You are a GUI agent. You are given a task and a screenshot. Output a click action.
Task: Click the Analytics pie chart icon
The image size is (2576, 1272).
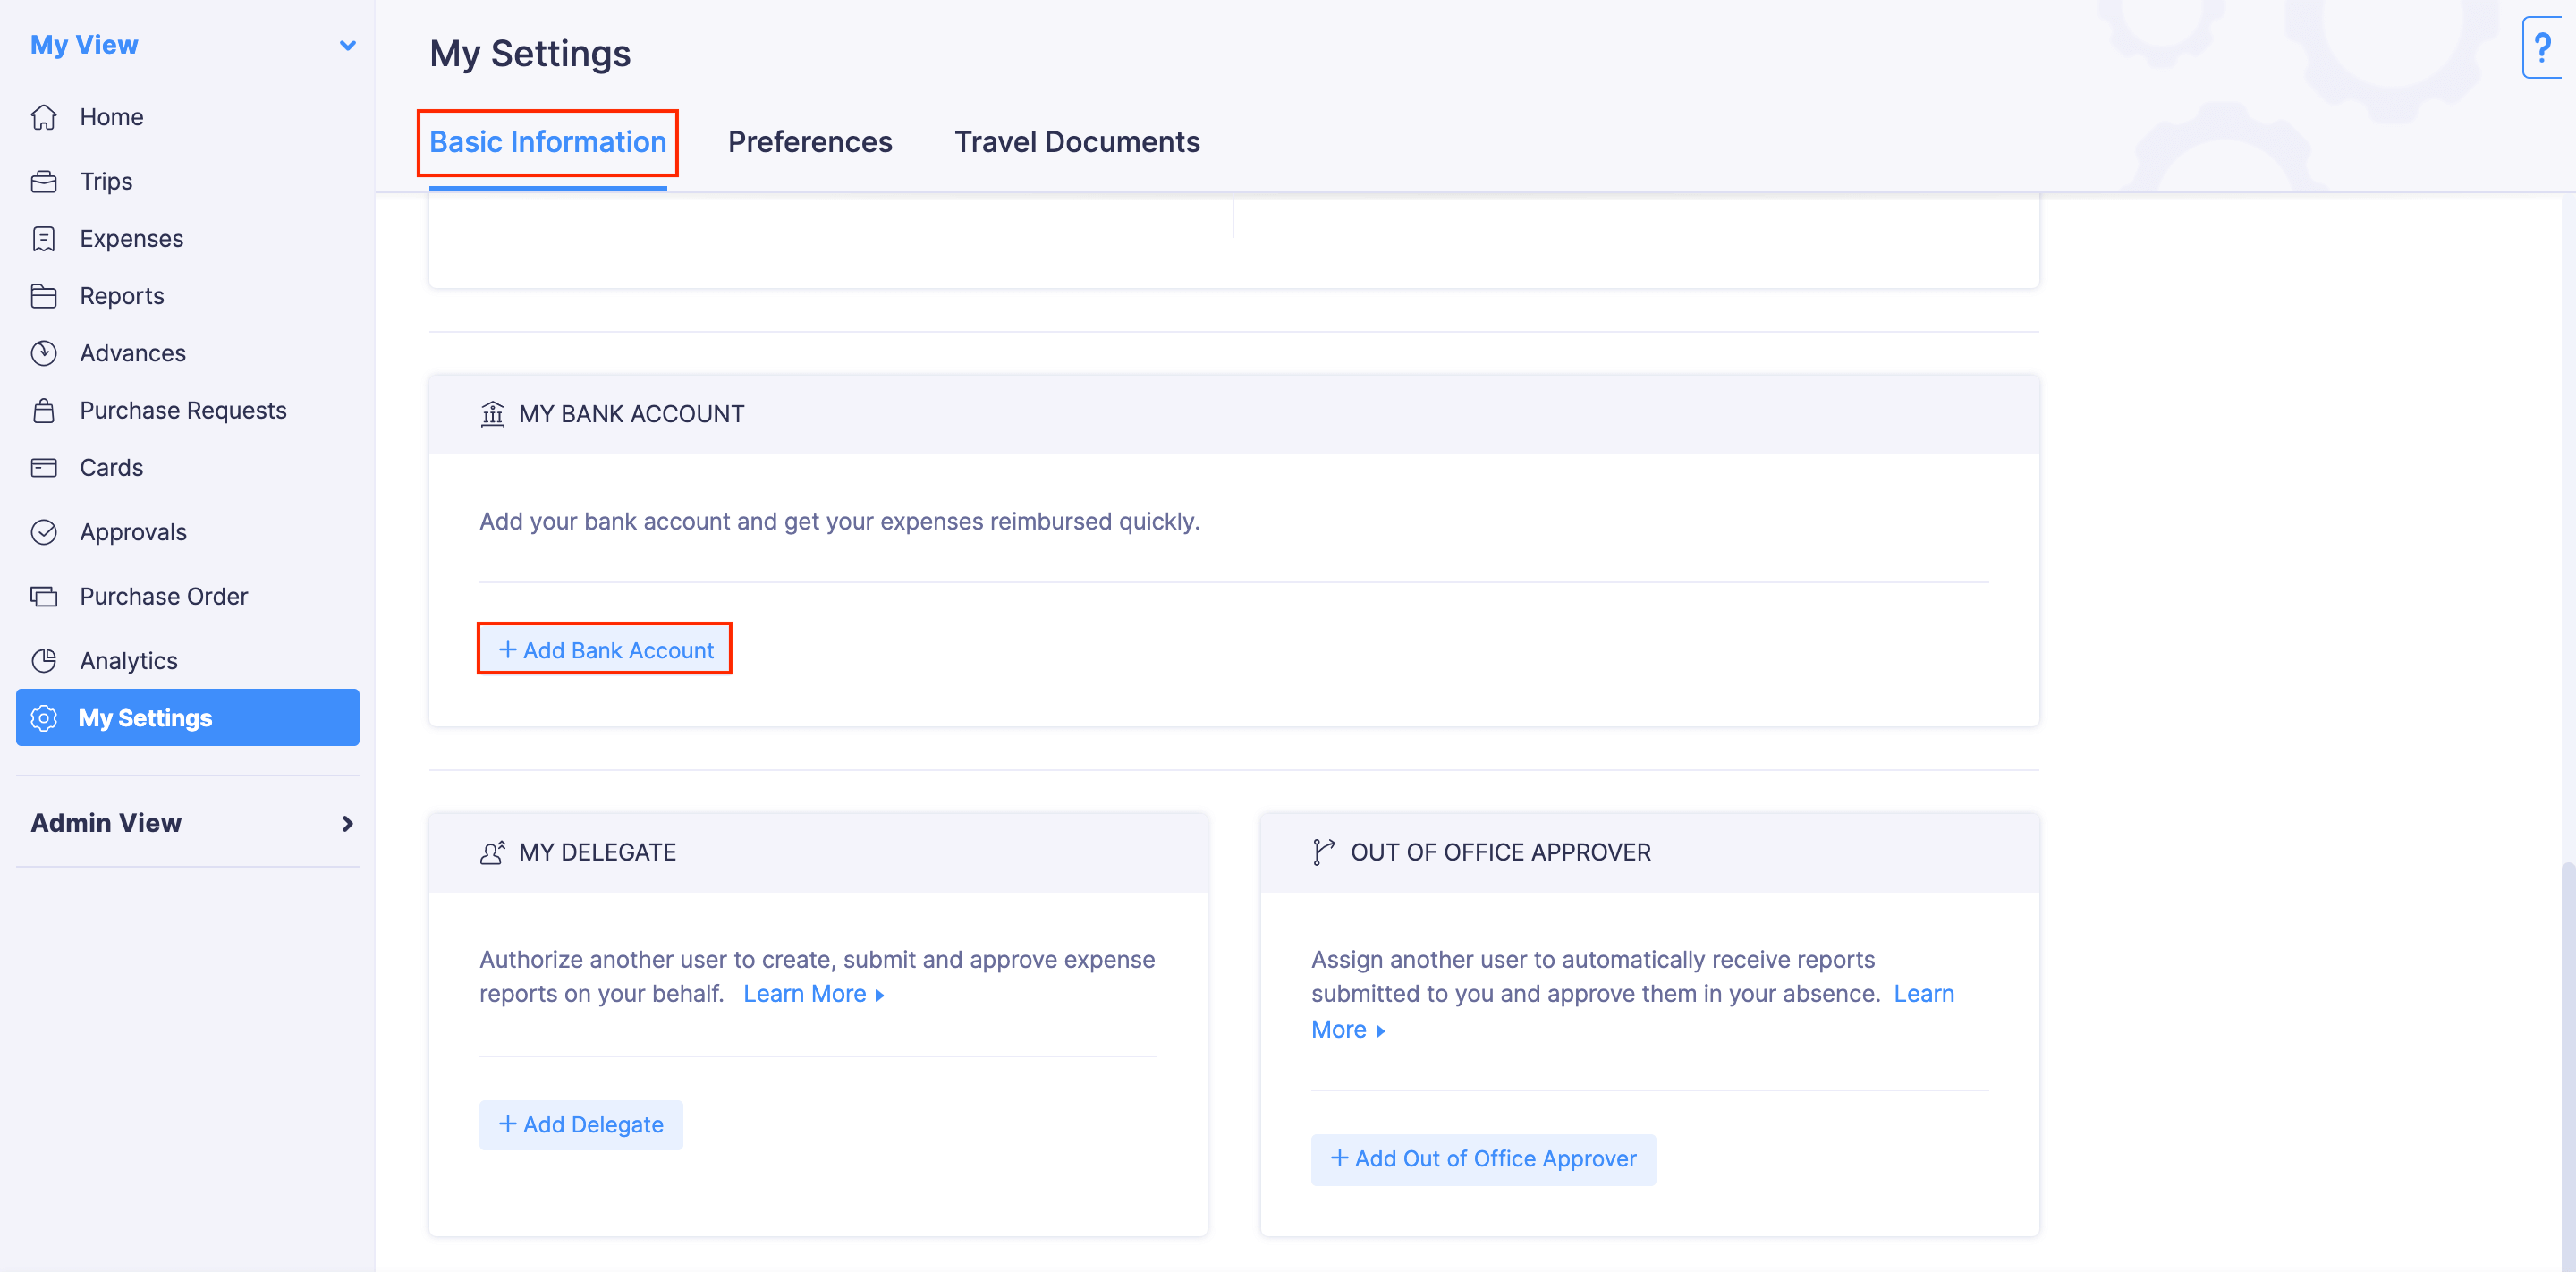coord(44,660)
